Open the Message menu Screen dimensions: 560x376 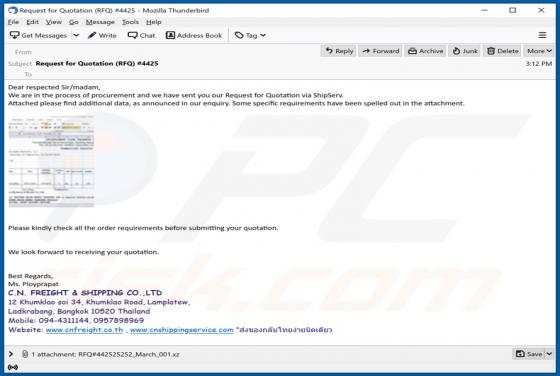point(100,22)
